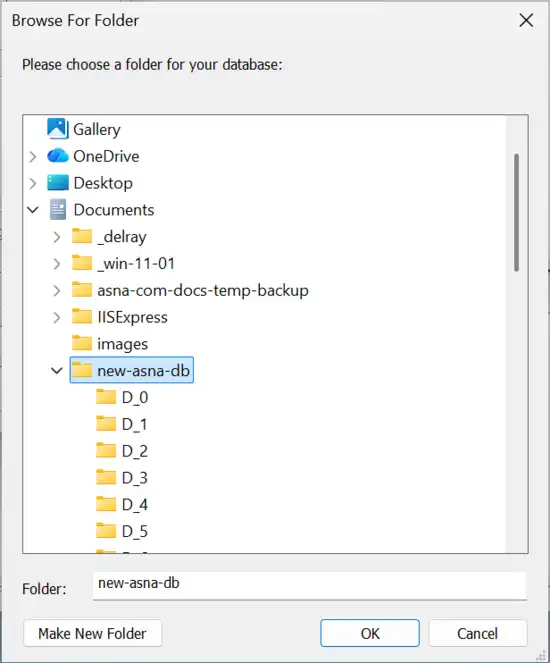Select the D_5 folder icon
Viewport: 550px width, 663px height.
coord(106,531)
